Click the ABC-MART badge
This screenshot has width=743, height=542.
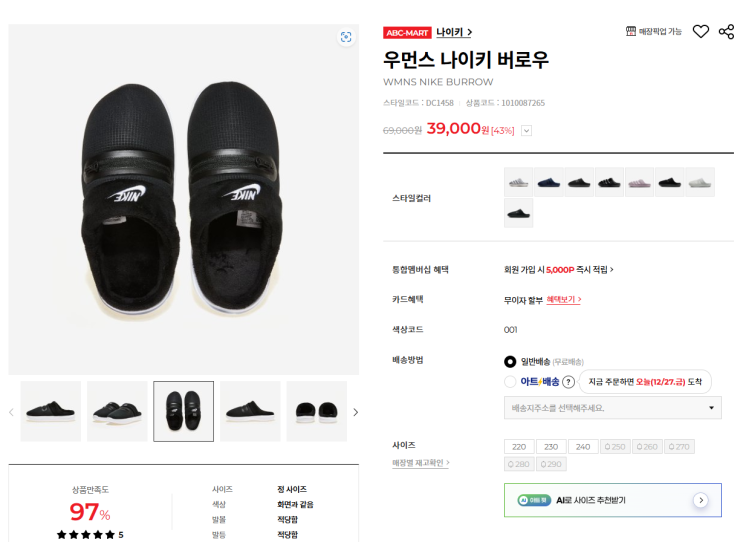point(407,33)
